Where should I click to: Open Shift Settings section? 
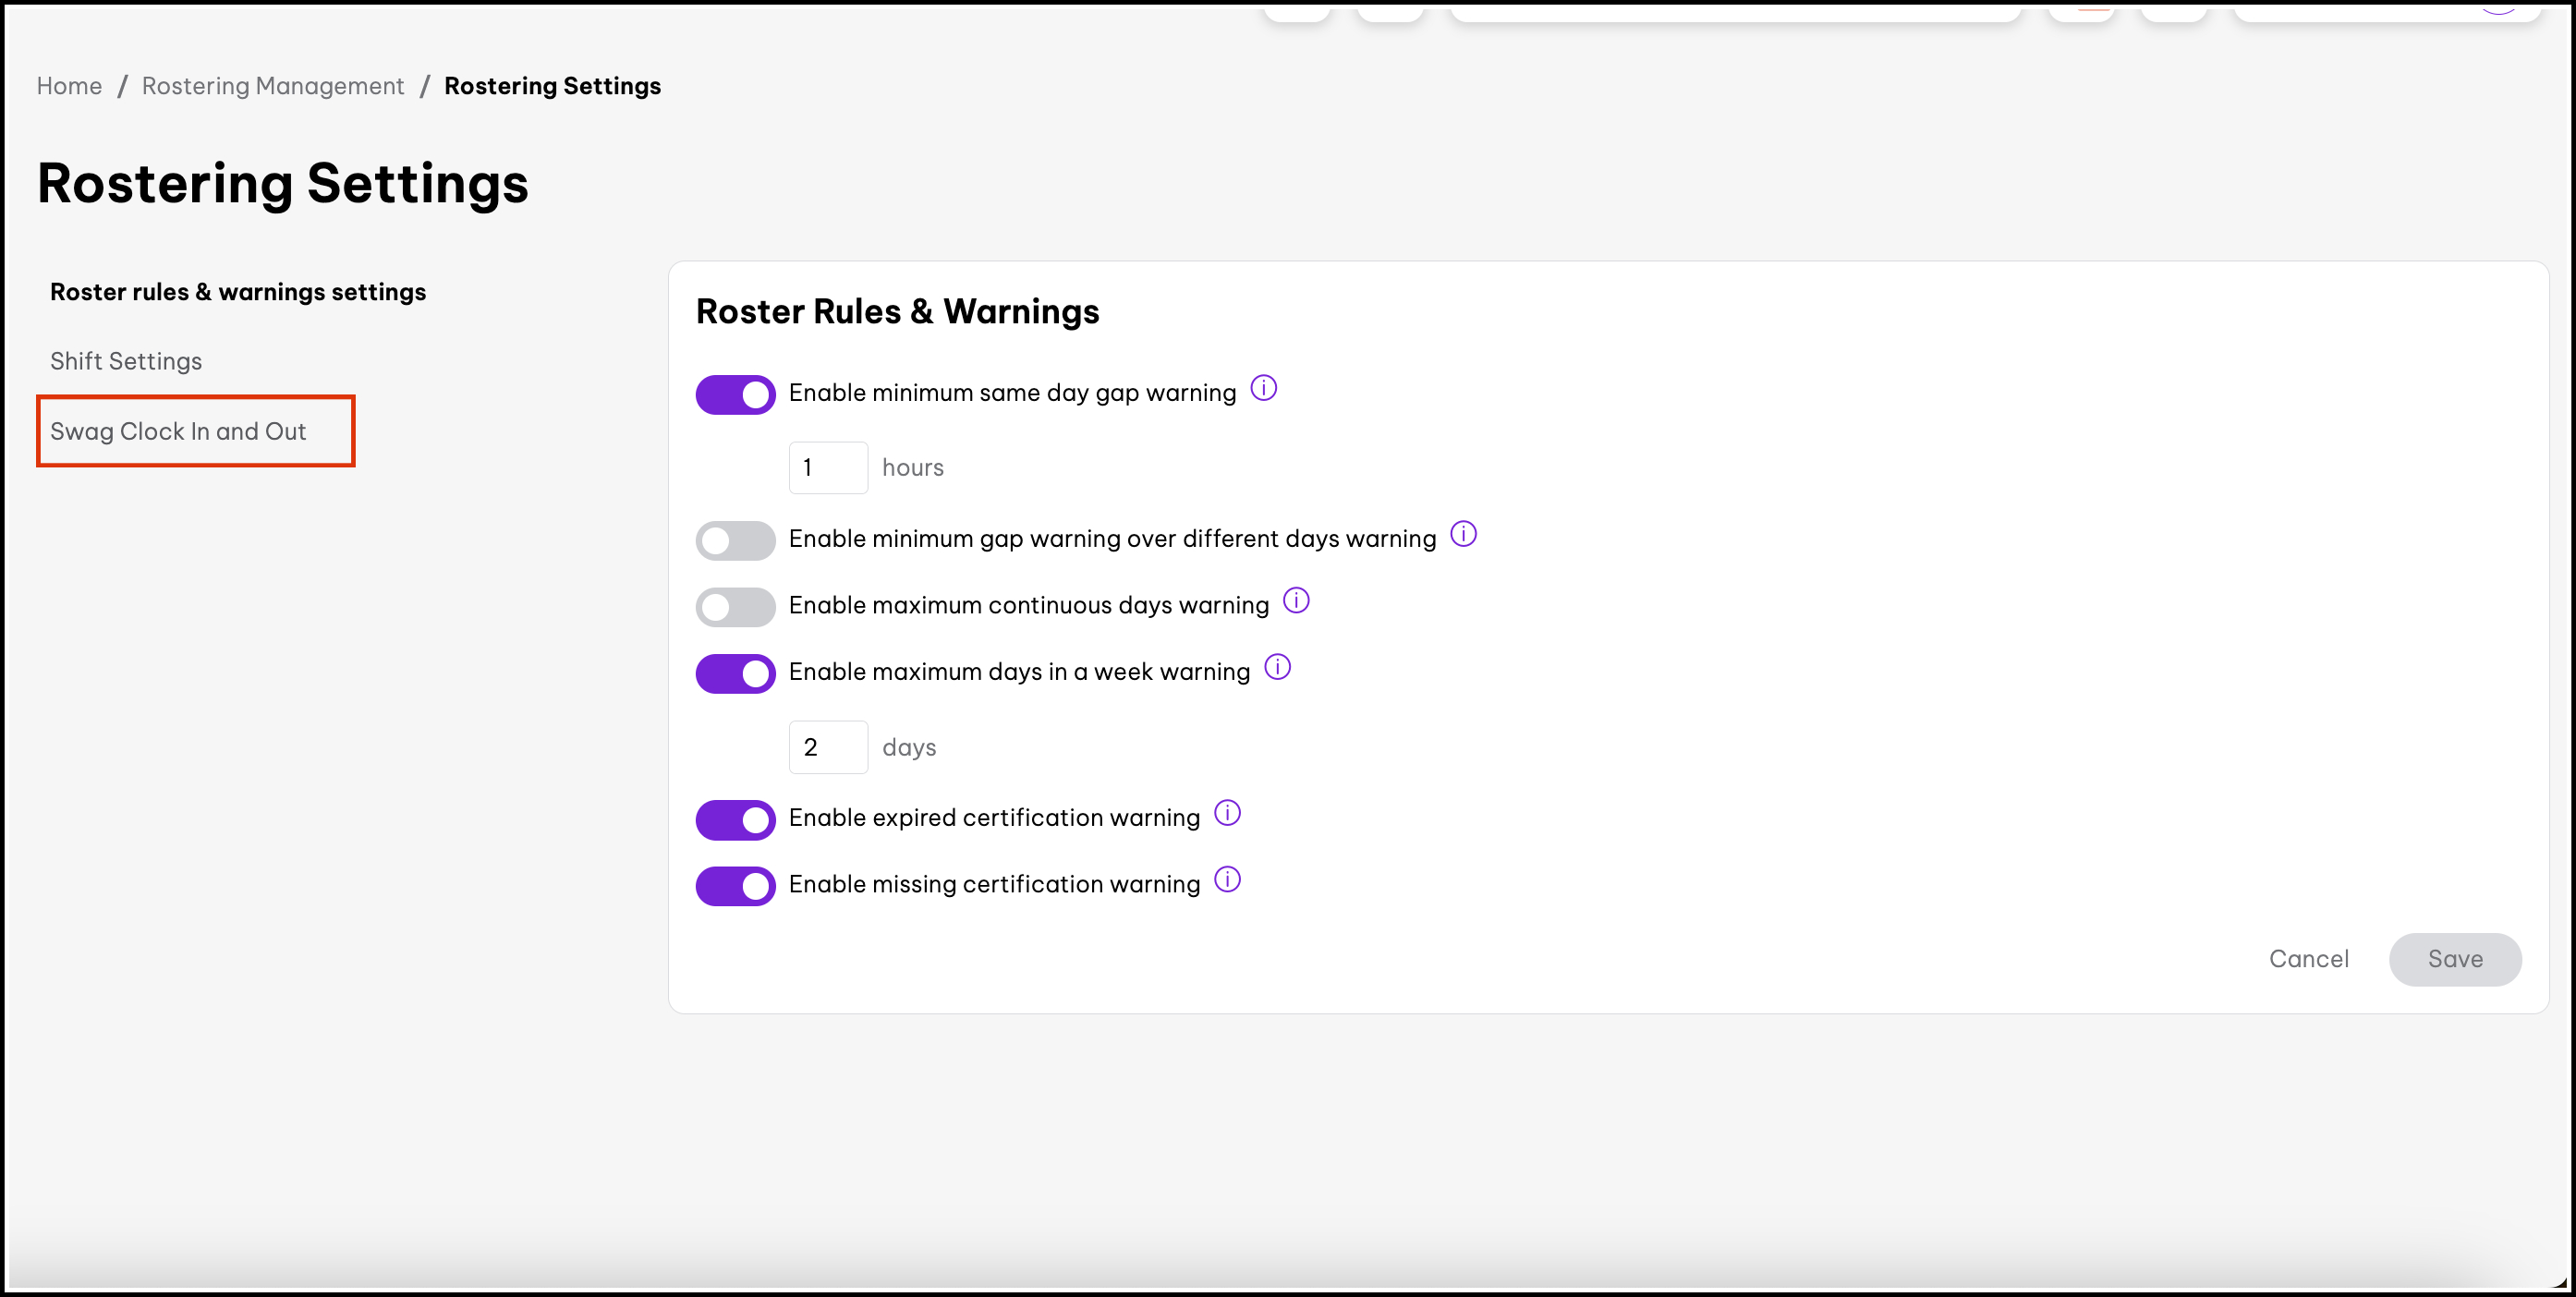pos(126,361)
